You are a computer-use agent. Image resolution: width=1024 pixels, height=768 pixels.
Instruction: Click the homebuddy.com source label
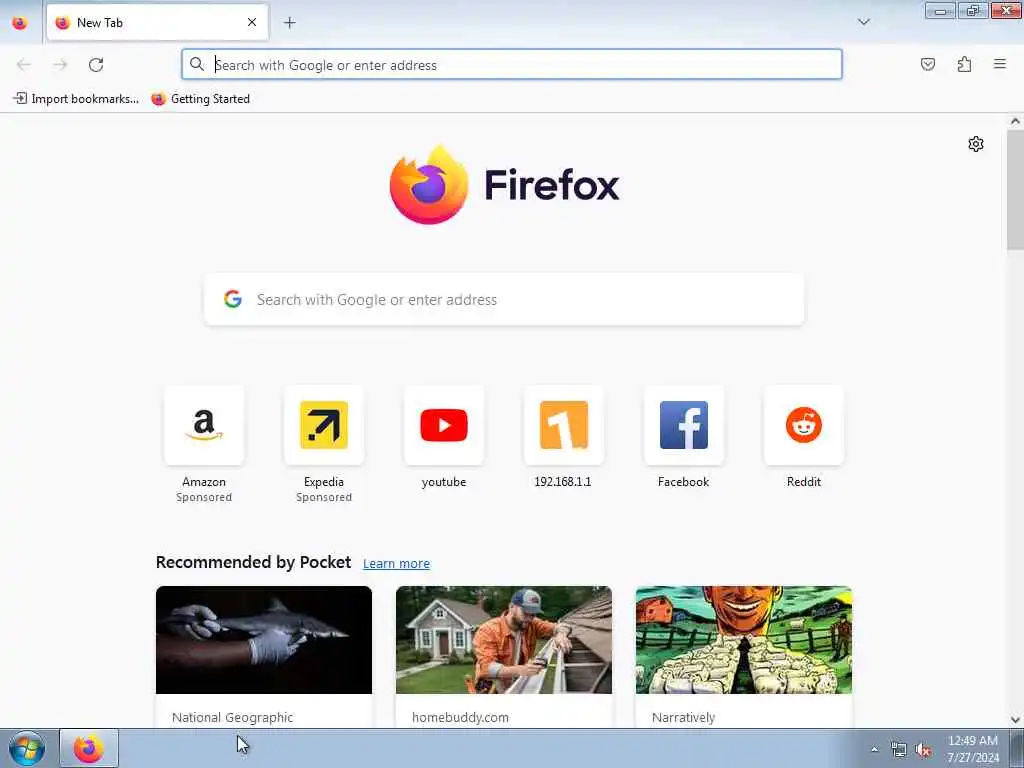(460, 717)
